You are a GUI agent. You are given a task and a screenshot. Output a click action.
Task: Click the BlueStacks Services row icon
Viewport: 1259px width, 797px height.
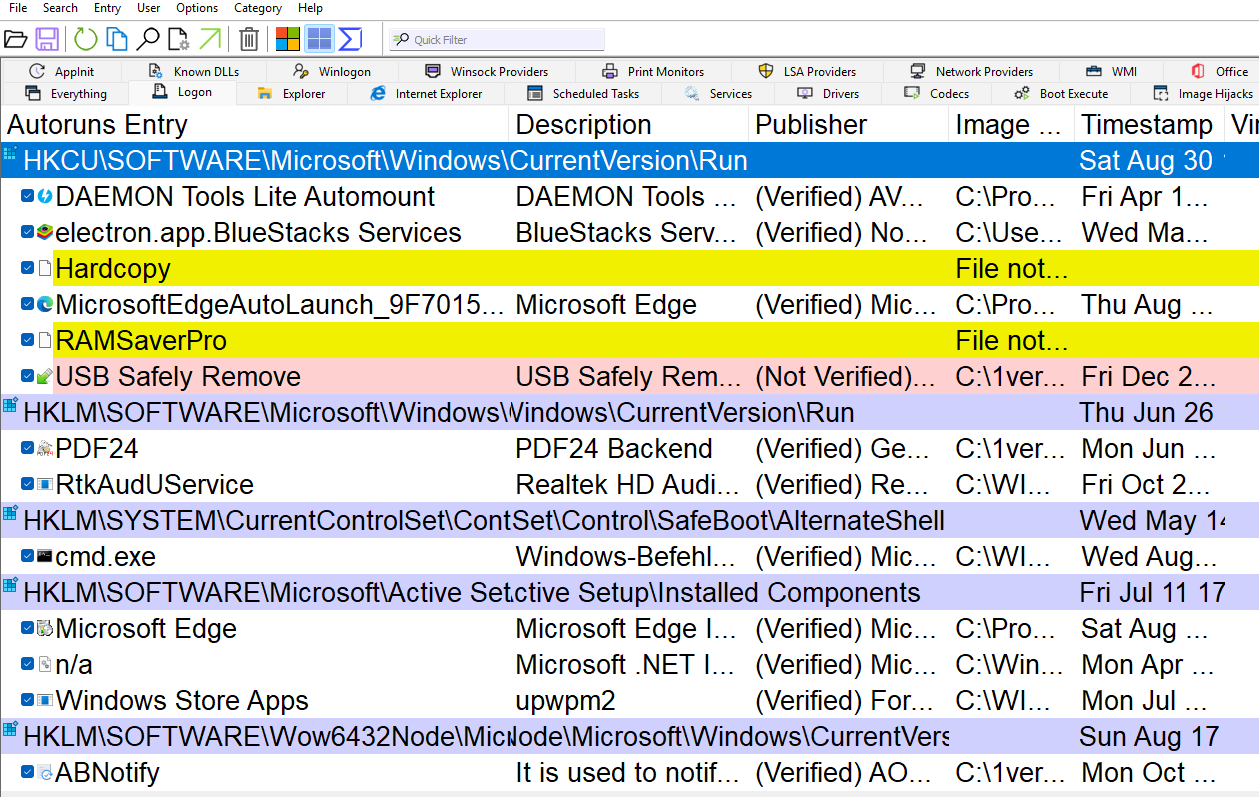pyautogui.click(x=45, y=233)
